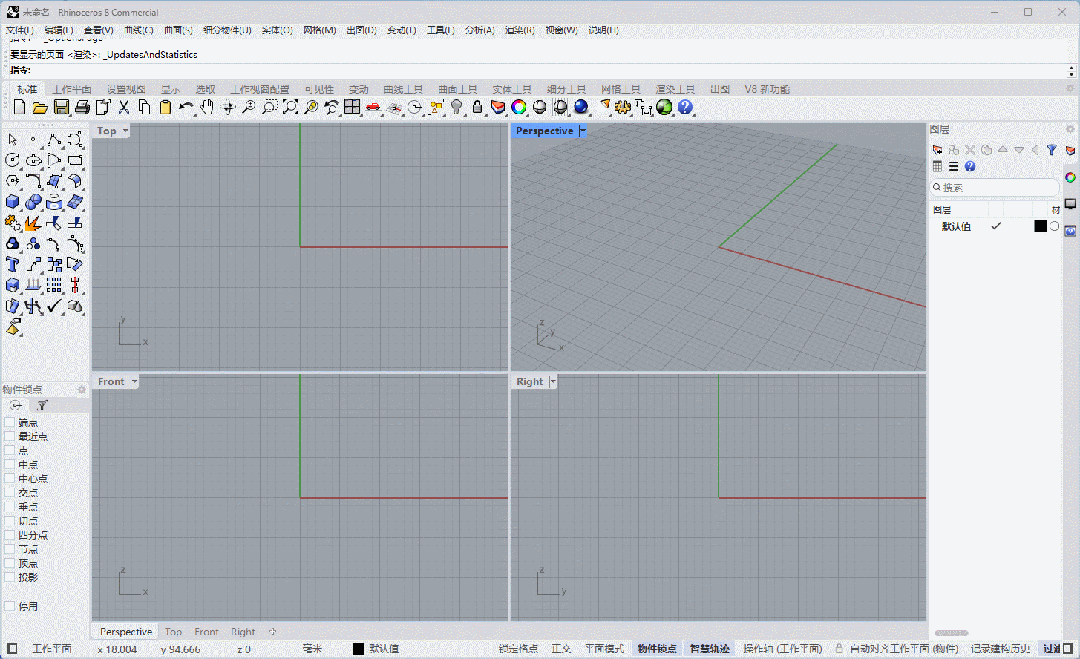
Task: Click the New file icon
Action: click(19, 107)
